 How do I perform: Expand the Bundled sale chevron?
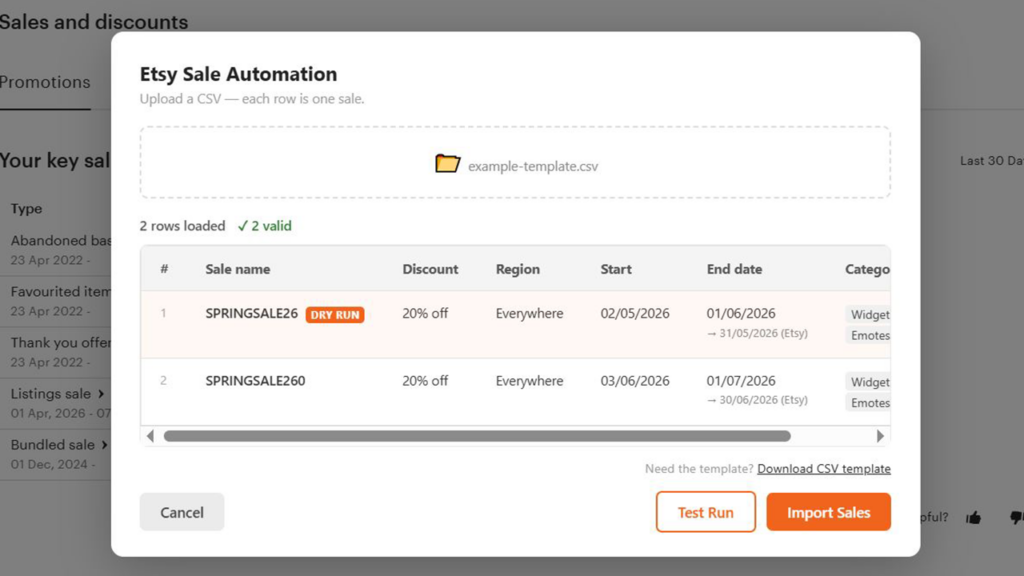[x=104, y=445]
